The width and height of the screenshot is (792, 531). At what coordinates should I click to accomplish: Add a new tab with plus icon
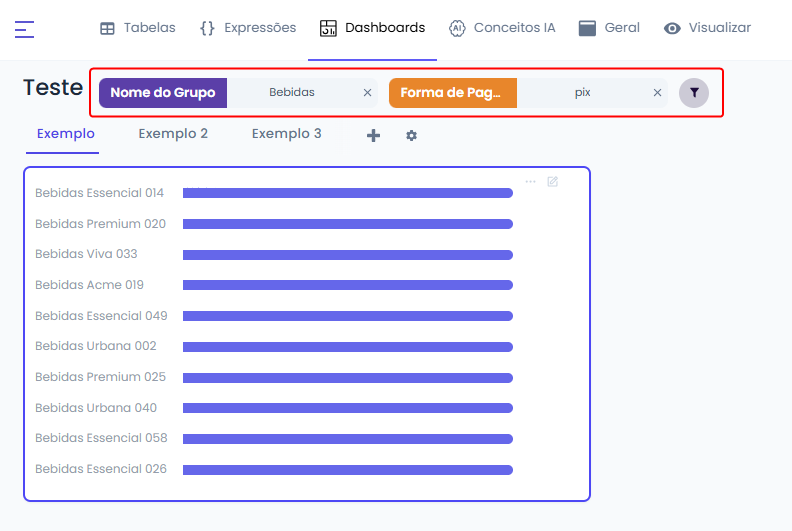373,135
